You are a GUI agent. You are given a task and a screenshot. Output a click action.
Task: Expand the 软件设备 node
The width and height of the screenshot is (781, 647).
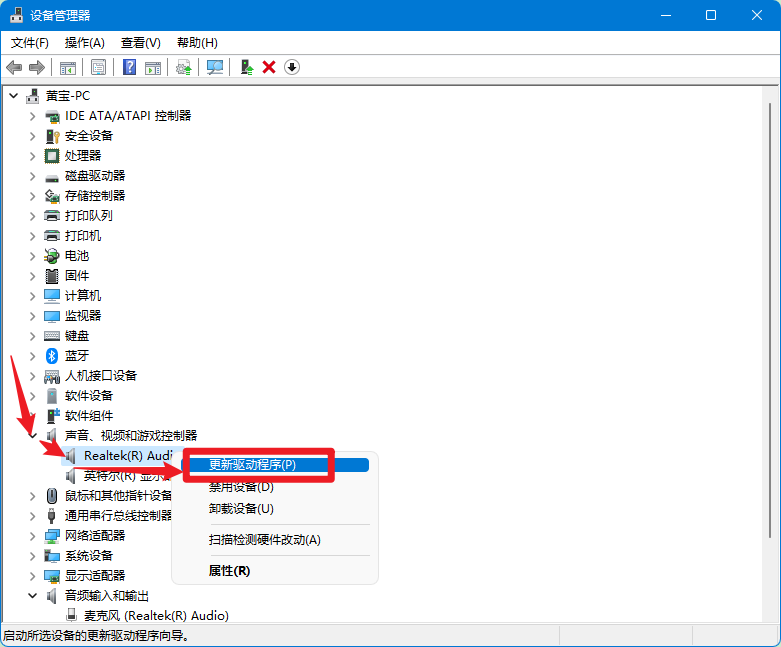[32, 396]
